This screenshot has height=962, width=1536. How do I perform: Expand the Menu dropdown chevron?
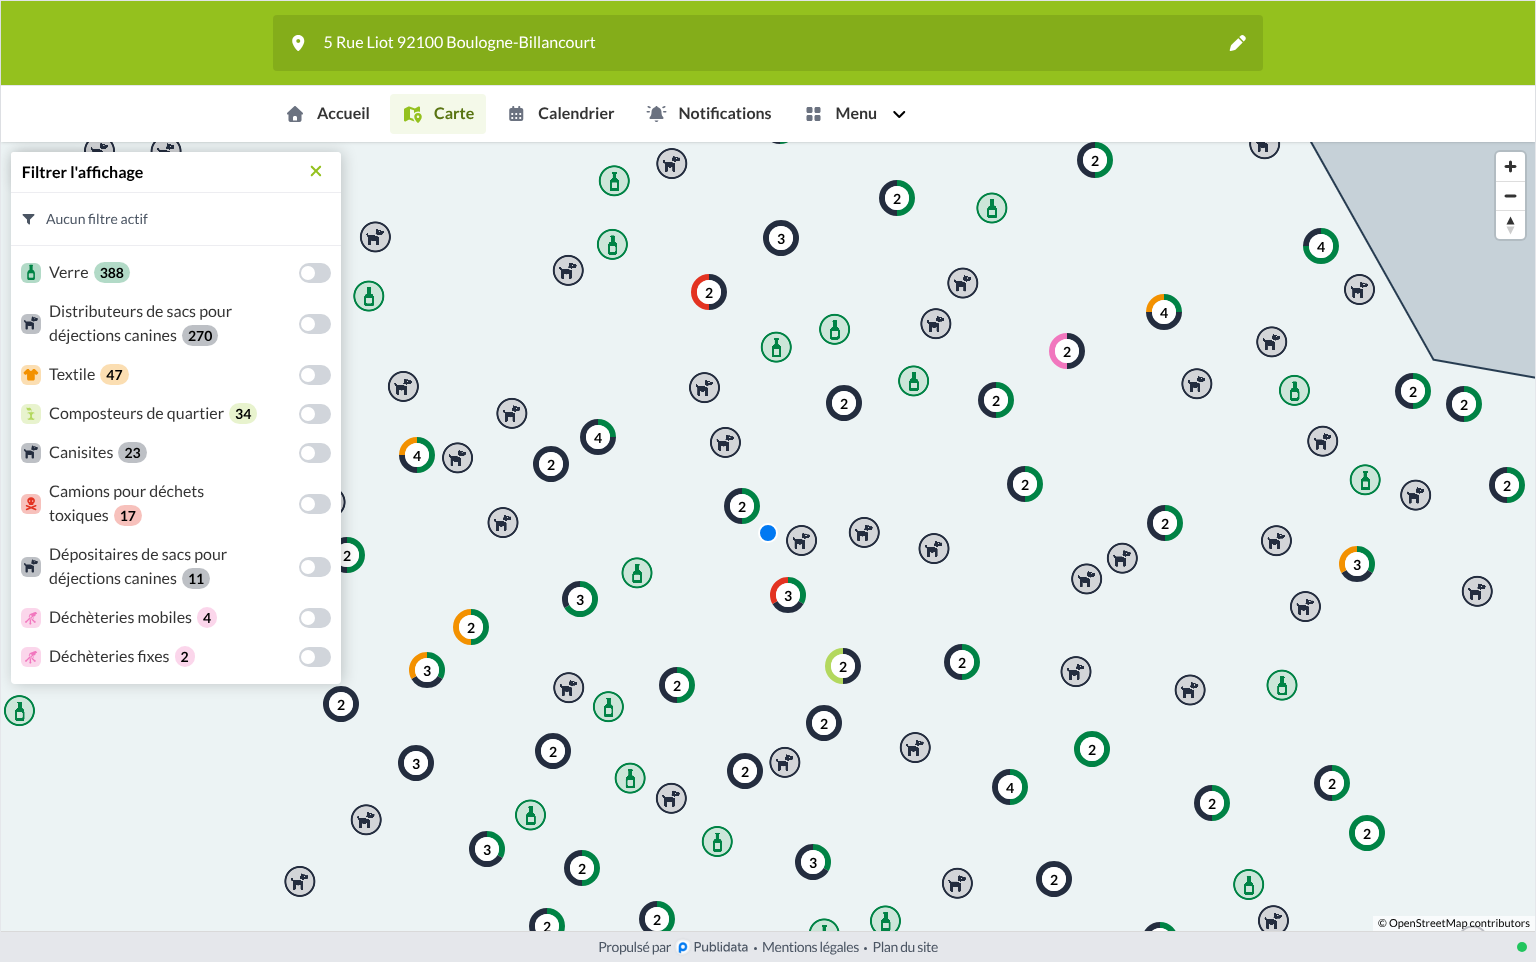tap(899, 114)
